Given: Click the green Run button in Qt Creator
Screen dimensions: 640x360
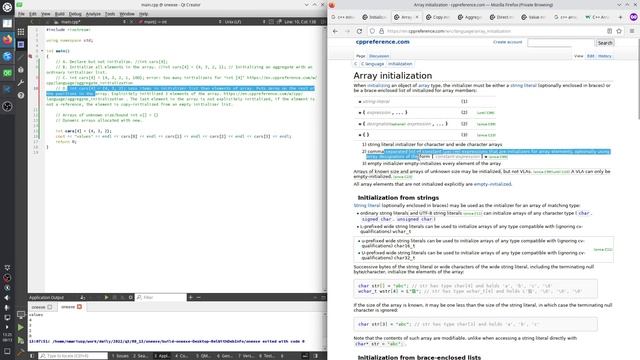Looking at the screenshot, I should (21, 327).
